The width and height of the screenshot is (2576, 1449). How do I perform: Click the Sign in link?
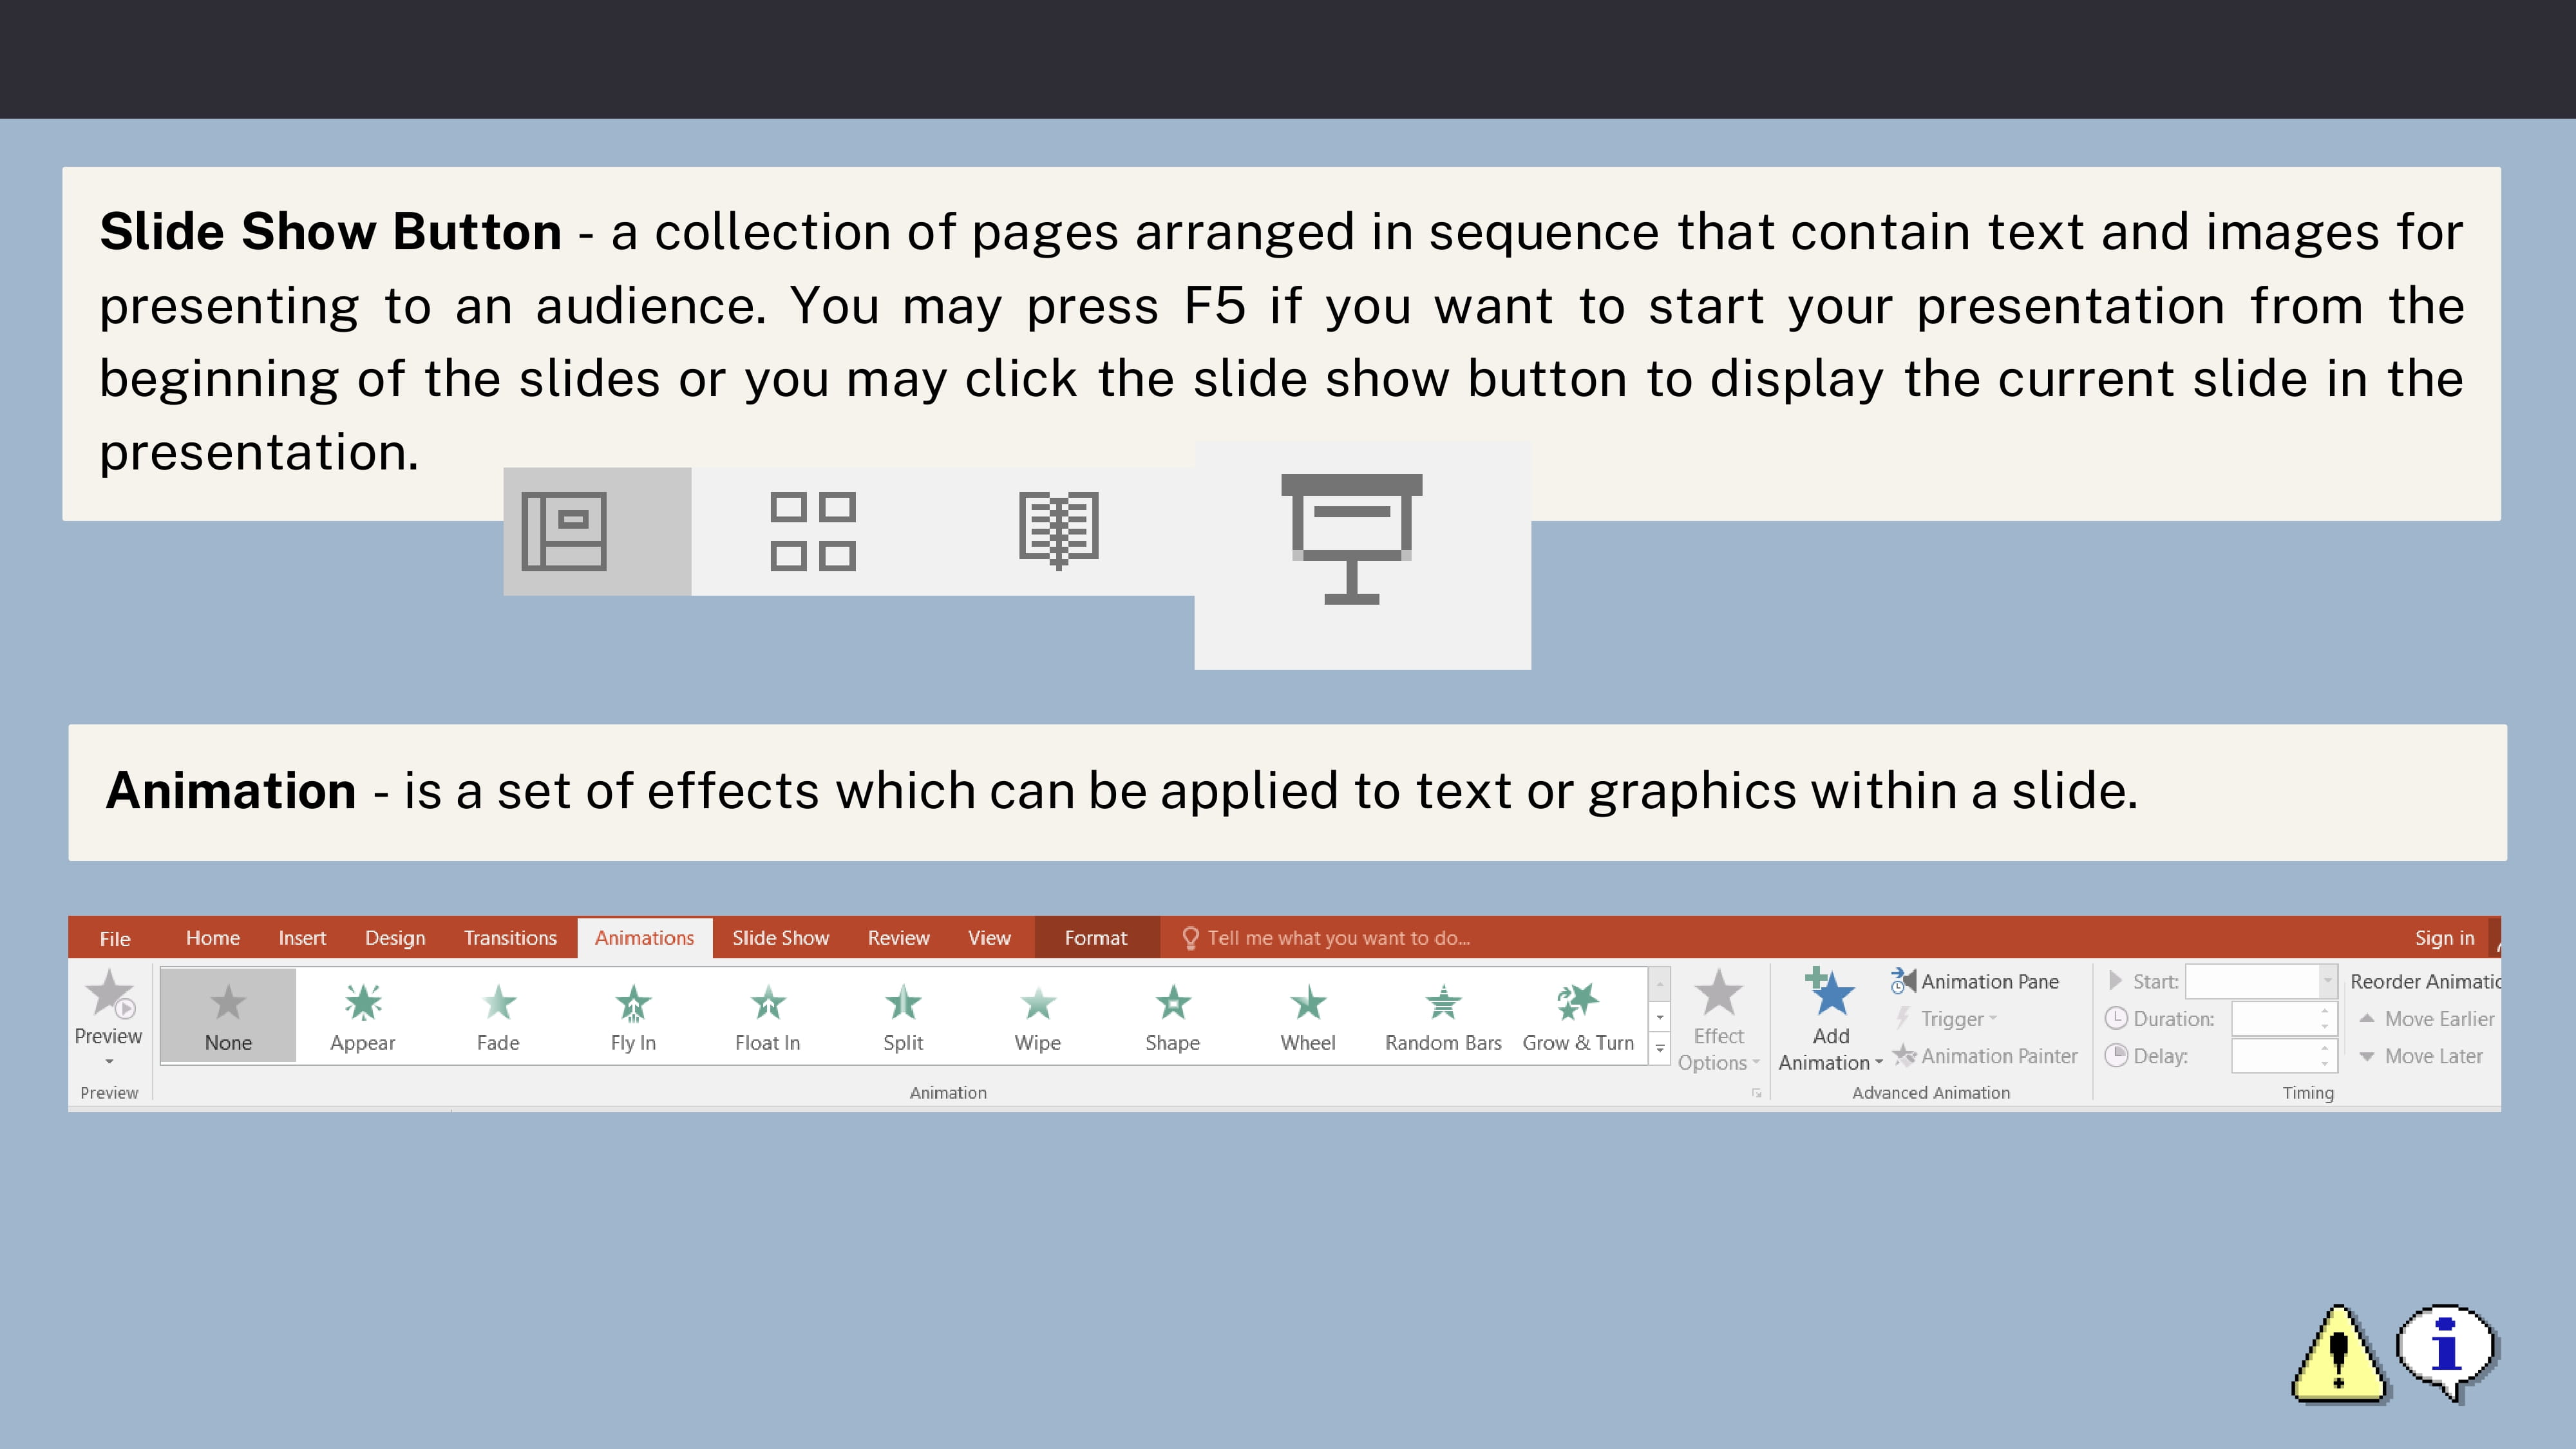coord(2444,938)
